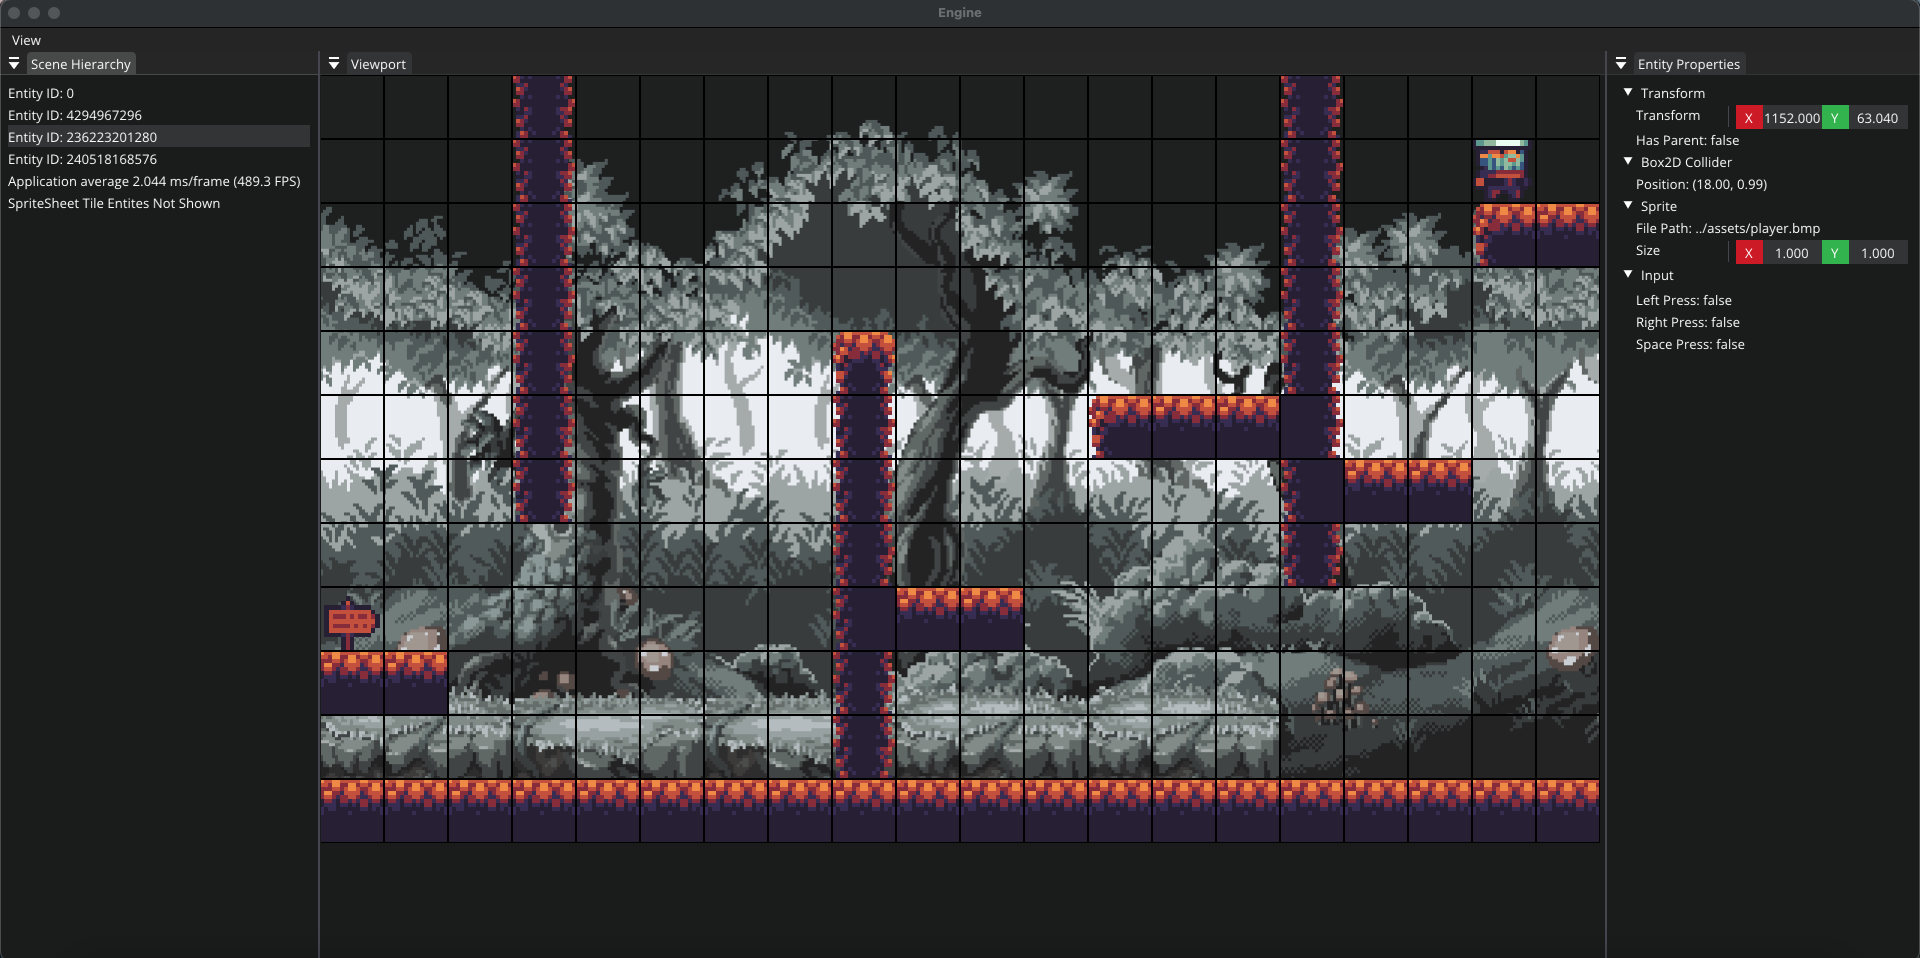Open Entity Properties panel dropdown arrow
Screen dimensions: 1920x958
click(1621, 63)
